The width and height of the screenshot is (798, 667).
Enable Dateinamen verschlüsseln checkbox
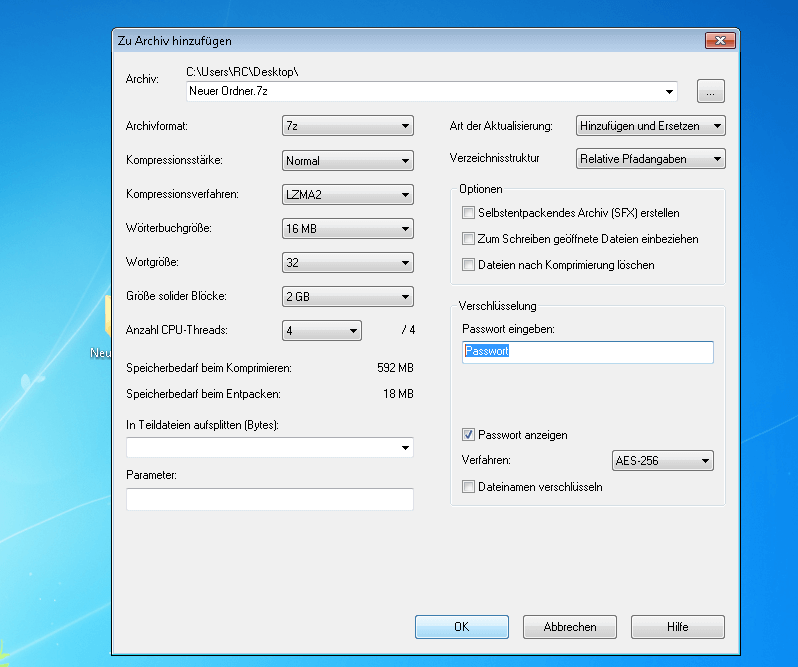point(468,487)
